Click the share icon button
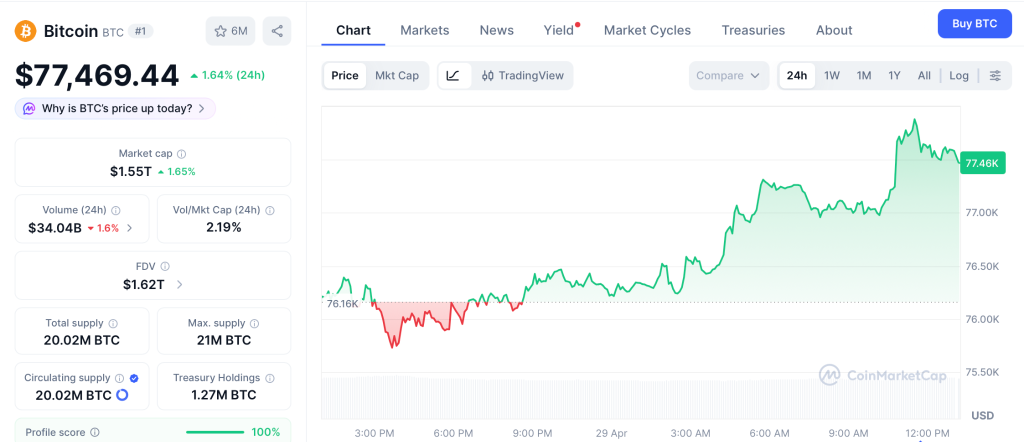The height and width of the screenshot is (442, 1024). click(x=277, y=31)
